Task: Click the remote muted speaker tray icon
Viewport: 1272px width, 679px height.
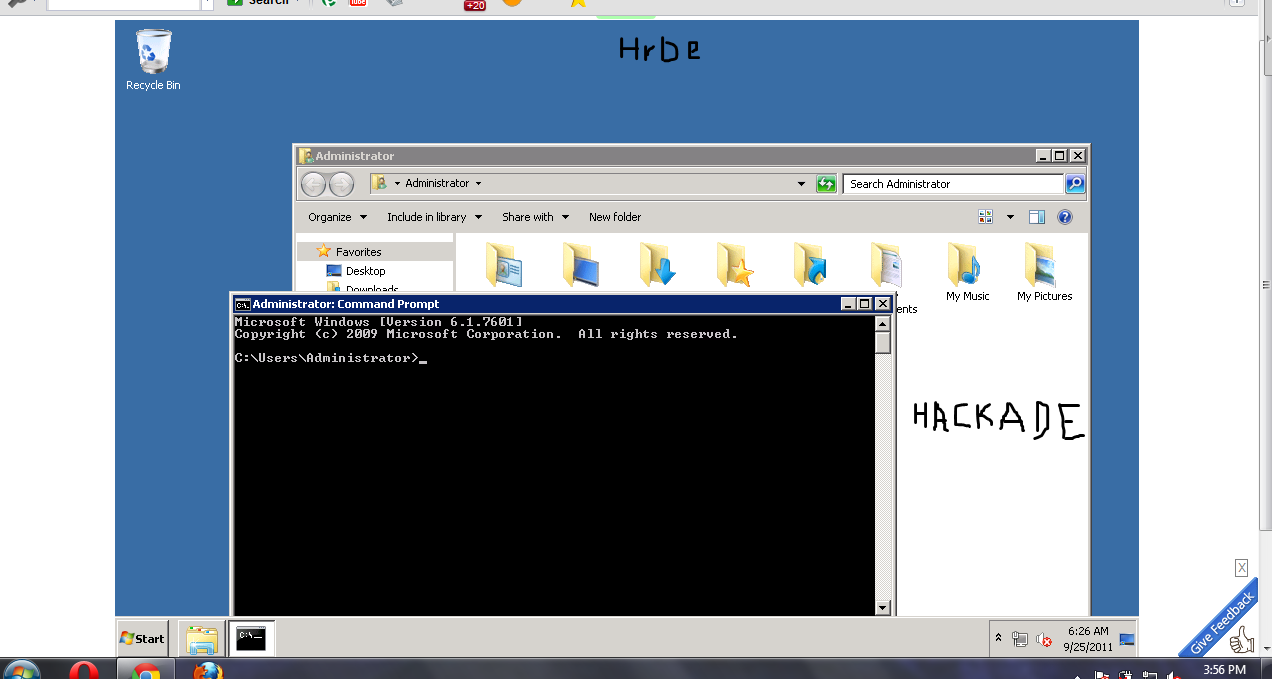Action: (1044, 639)
